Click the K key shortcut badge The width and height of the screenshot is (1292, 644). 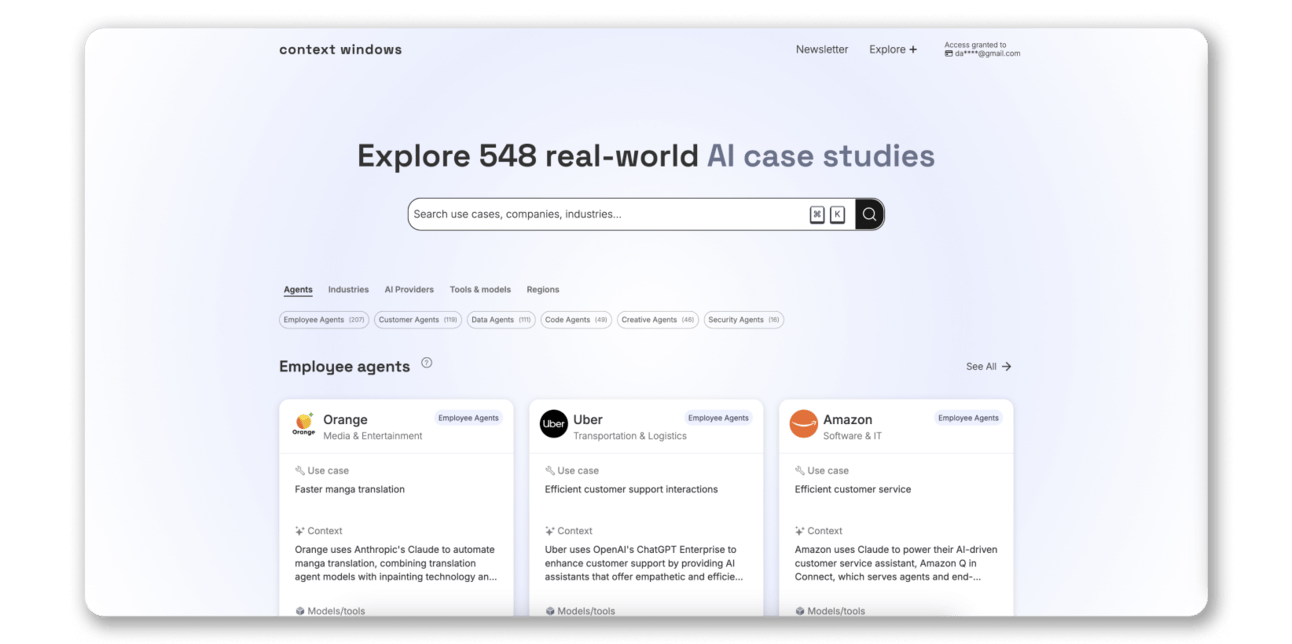pyautogui.click(x=837, y=214)
